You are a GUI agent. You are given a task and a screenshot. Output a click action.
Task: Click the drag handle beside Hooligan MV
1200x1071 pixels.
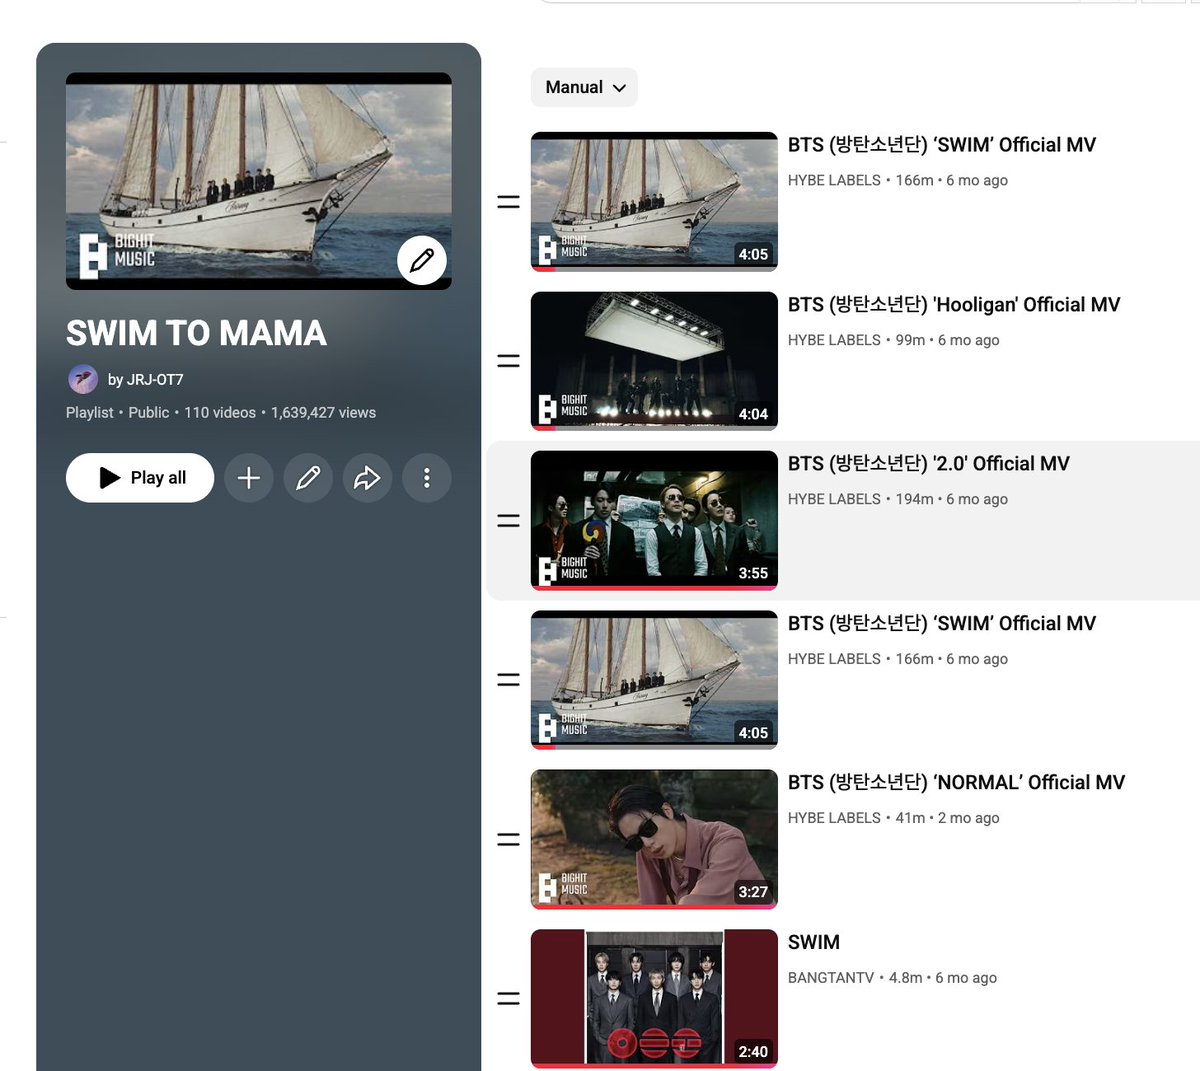[x=509, y=360]
